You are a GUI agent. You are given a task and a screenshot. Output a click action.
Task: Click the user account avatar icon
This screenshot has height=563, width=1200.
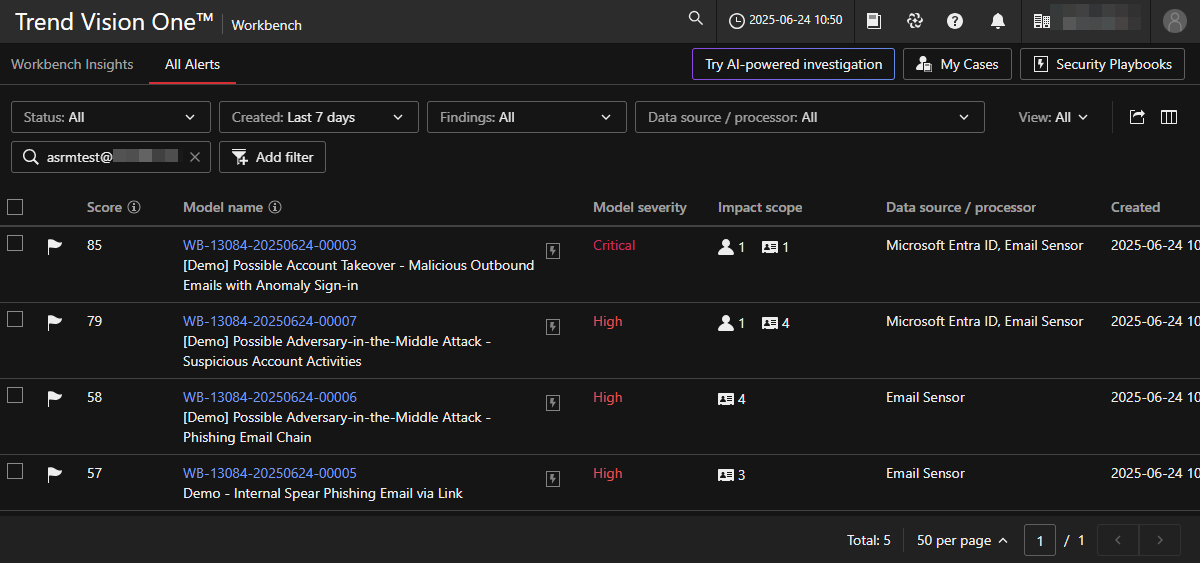point(1173,21)
